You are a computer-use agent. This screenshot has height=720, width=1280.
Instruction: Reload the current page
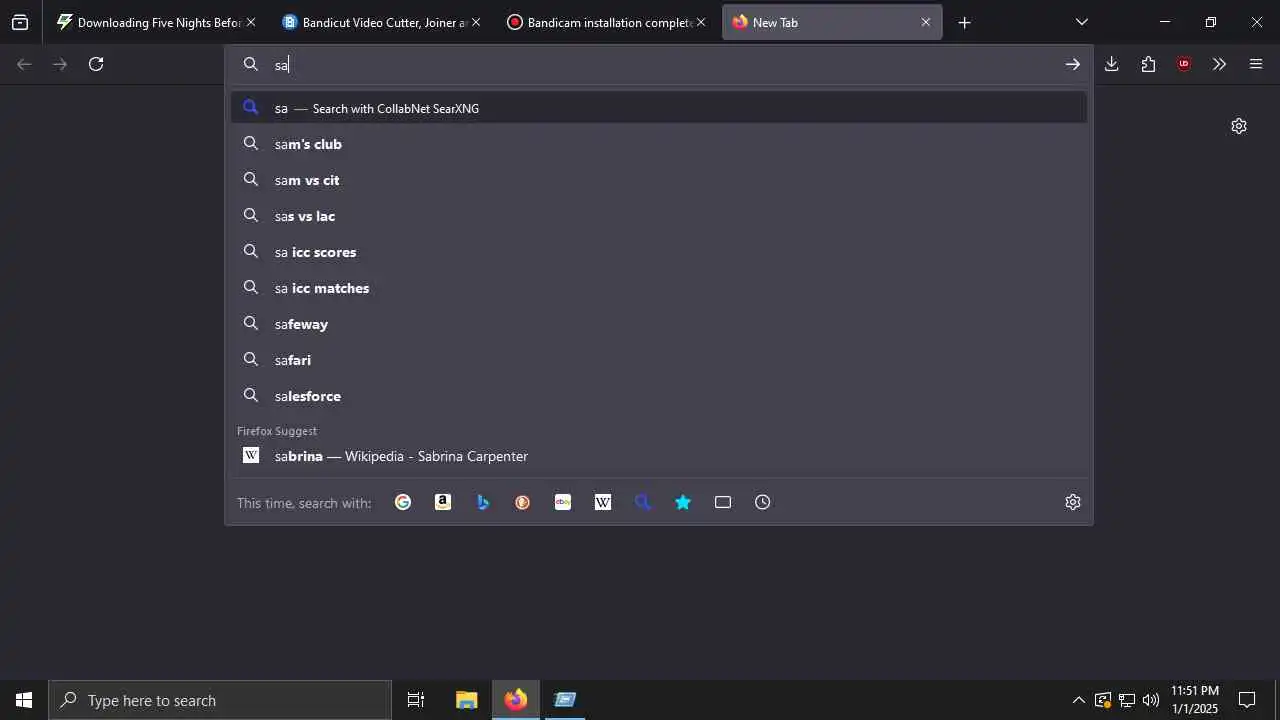pos(96,64)
